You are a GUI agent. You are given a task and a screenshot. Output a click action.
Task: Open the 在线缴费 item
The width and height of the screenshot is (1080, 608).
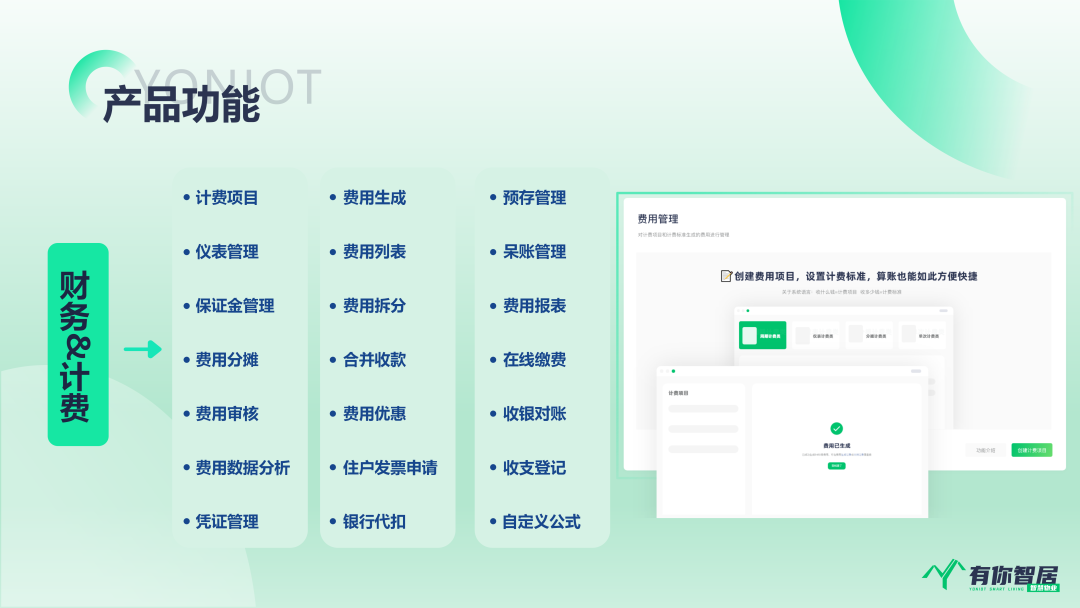click(x=534, y=360)
